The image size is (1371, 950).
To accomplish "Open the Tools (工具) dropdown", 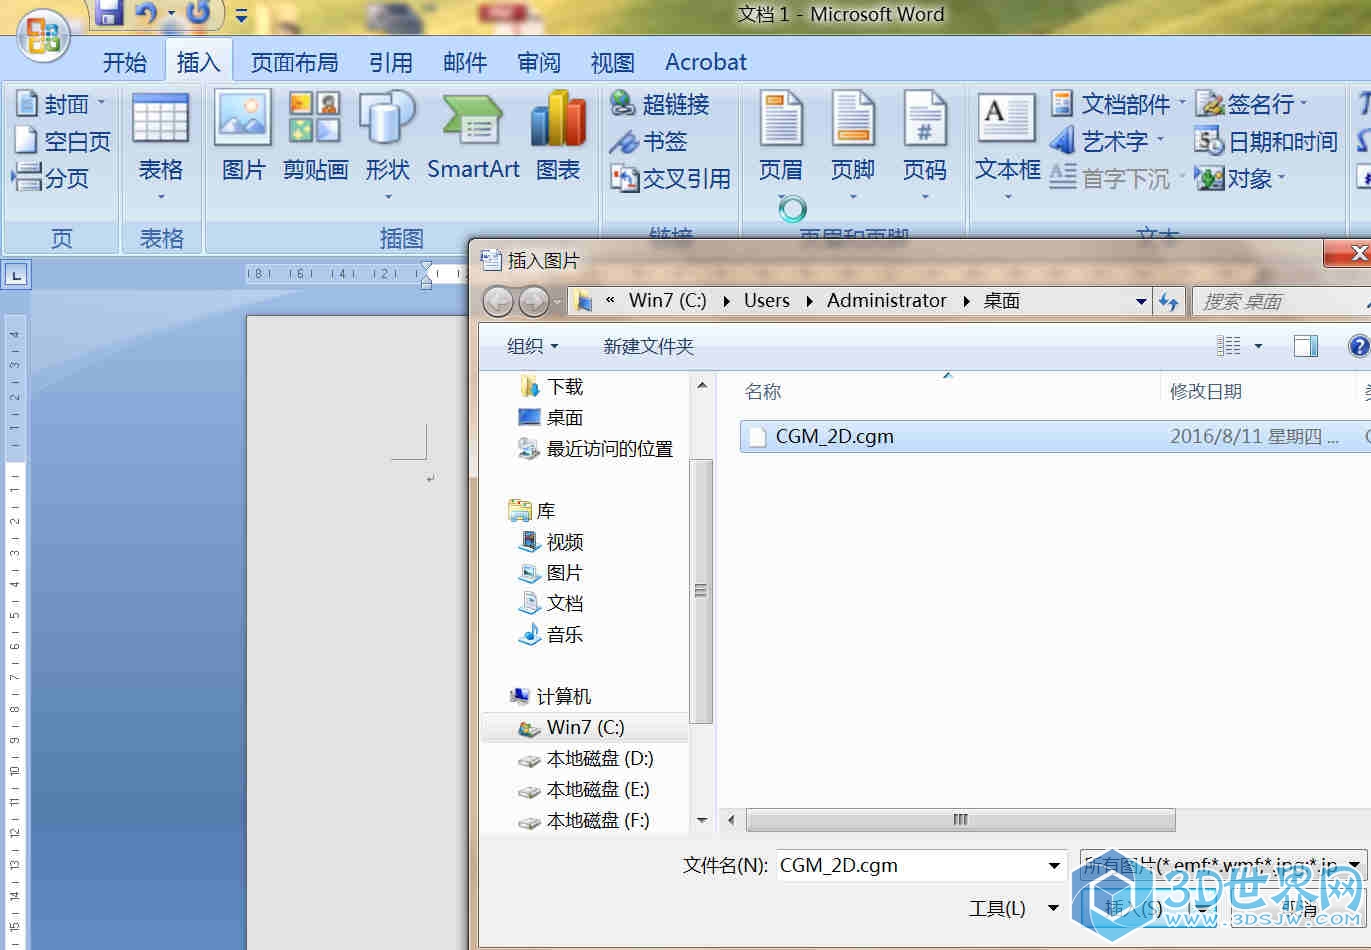I will pyautogui.click(x=1013, y=908).
